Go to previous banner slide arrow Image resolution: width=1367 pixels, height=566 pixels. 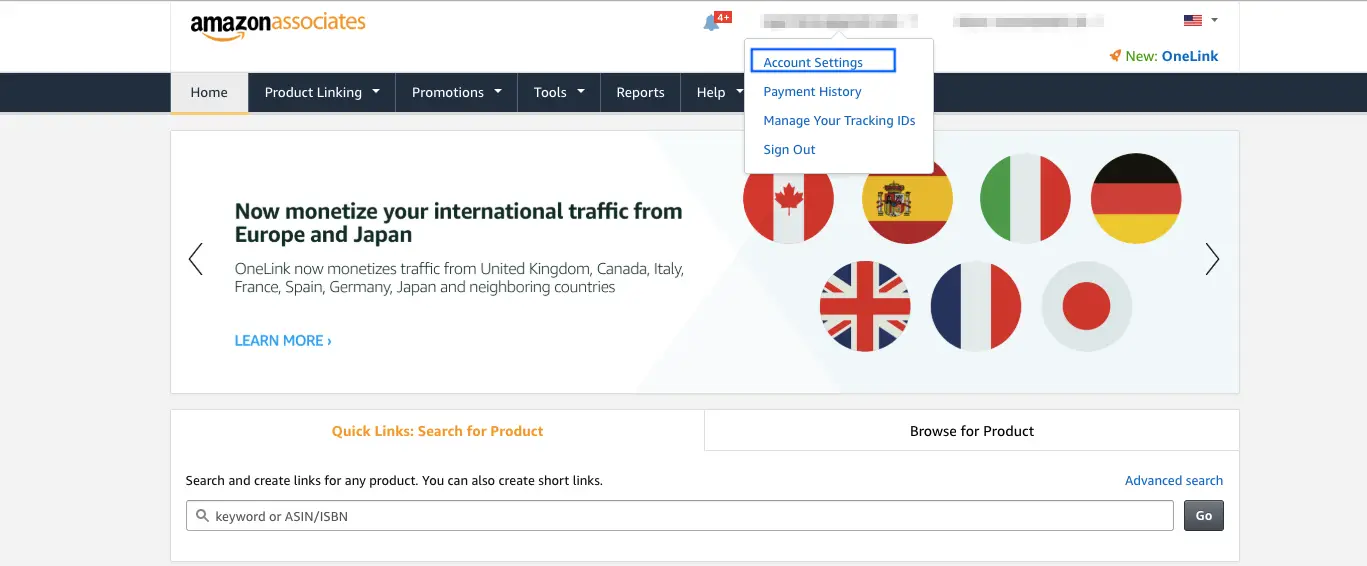[196, 259]
